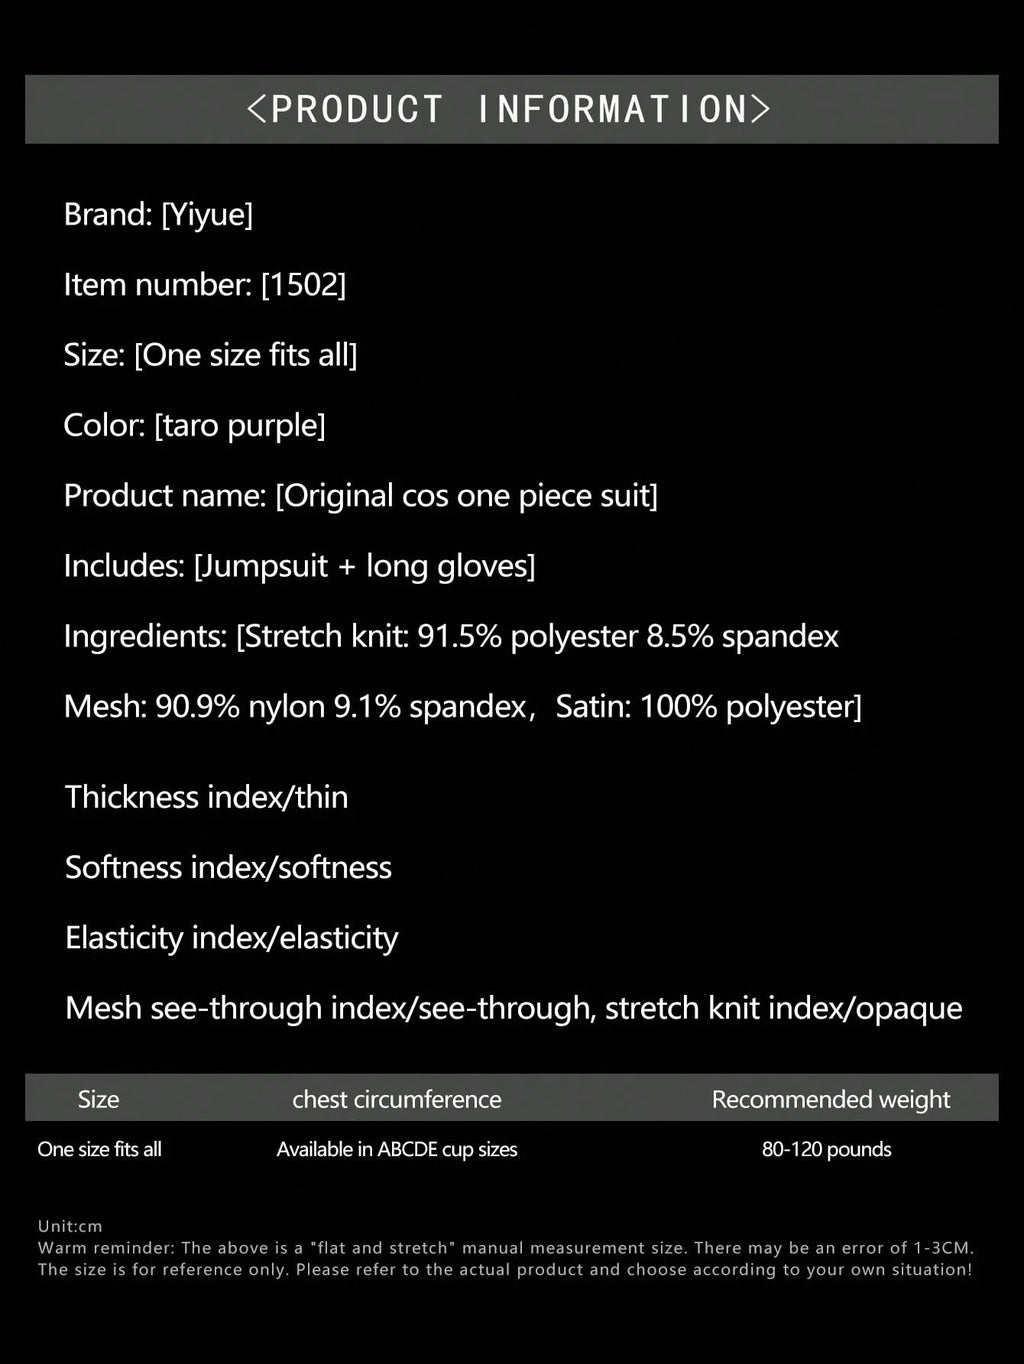Click the Size column header
This screenshot has height=1364, width=1024.
[x=98, y=1099]
